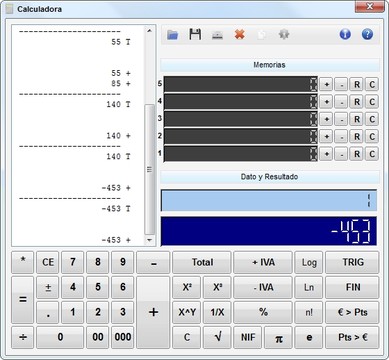Click the printer icon in toolbar

click(217, 35)
